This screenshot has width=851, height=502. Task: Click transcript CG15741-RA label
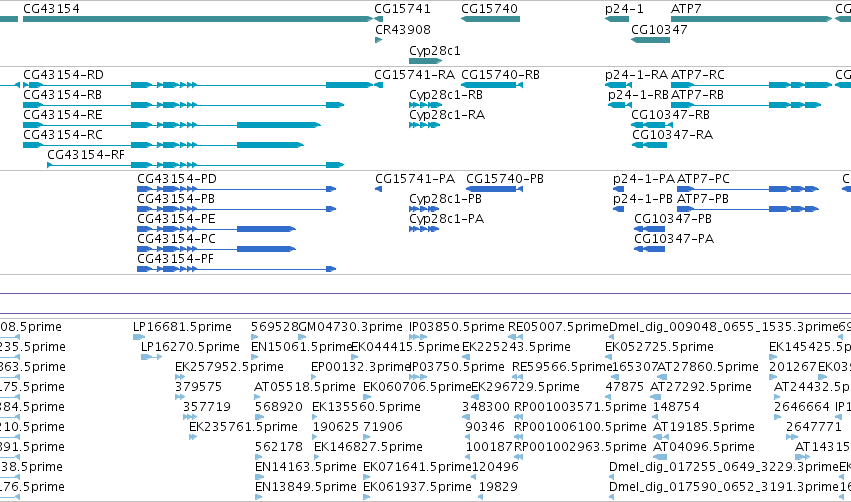pos(415,75)
